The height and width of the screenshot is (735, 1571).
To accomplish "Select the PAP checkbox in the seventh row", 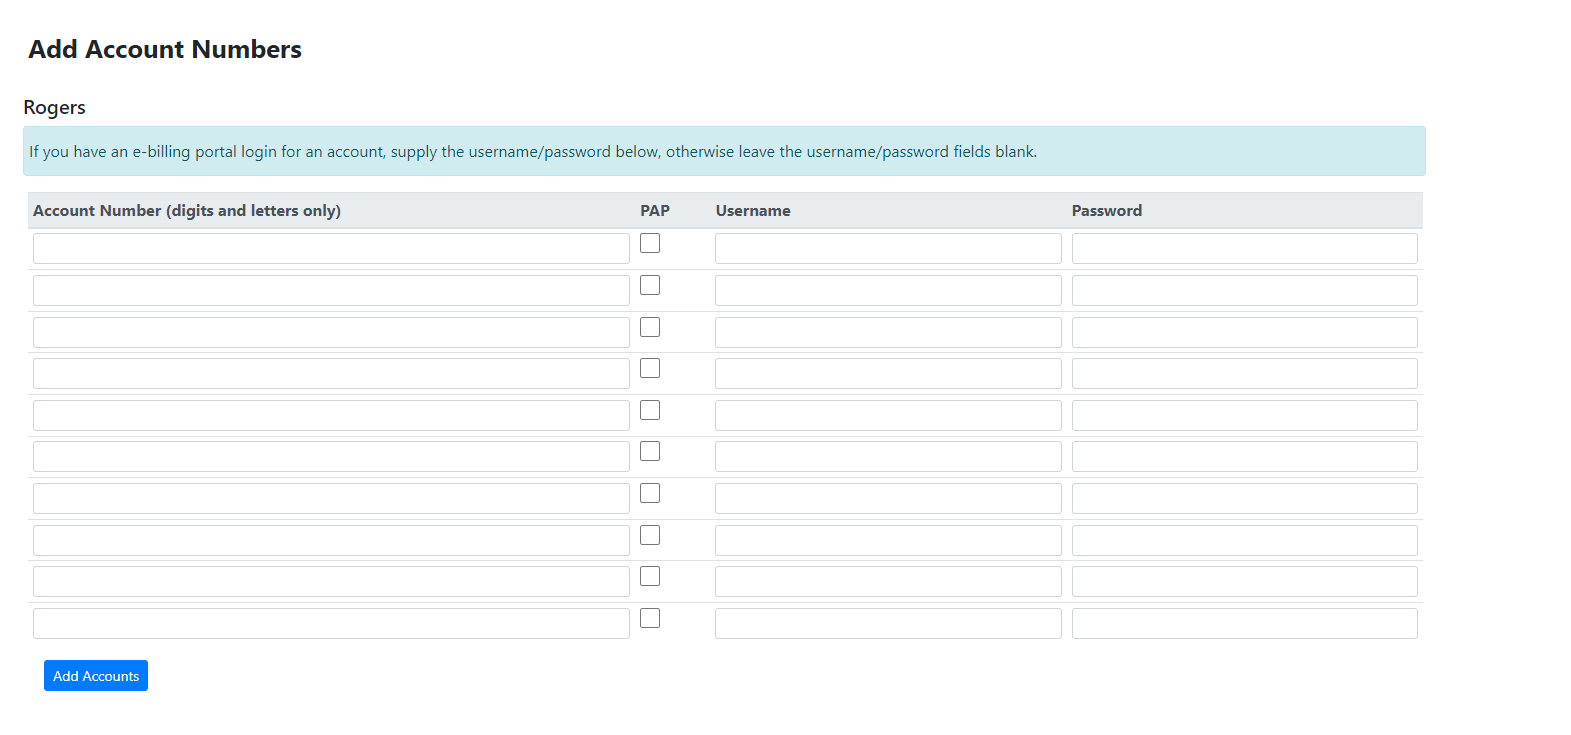I will pos(650,493).
